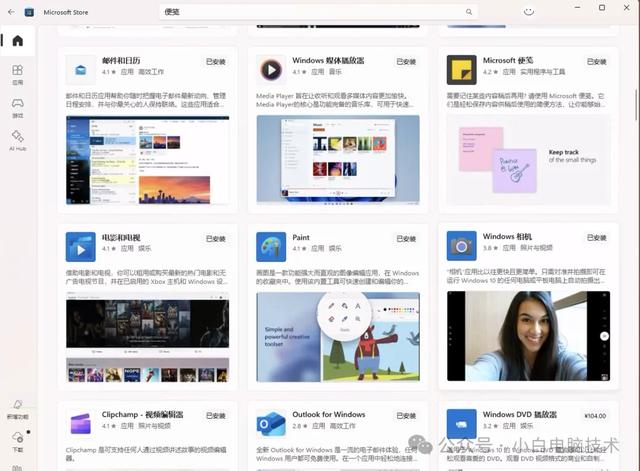Click the installed label on Microsoft 便笺 card
The height and width of the screenshot is (471, 640).
[596, 62]
